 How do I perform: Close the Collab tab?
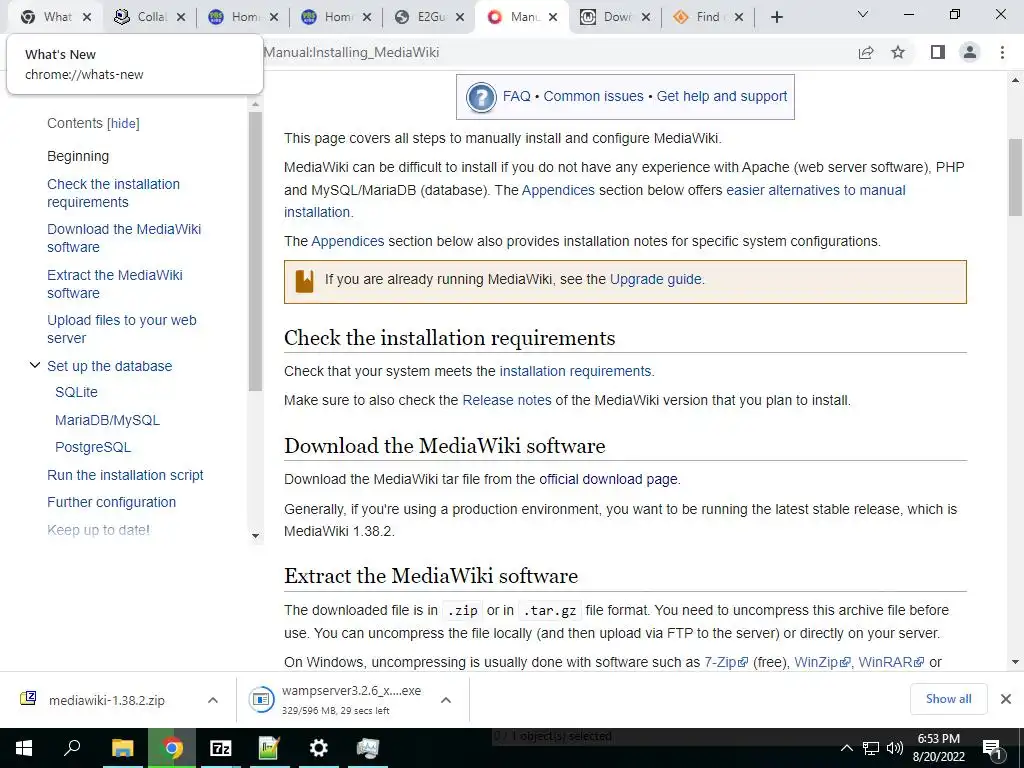tap(181, 18)
